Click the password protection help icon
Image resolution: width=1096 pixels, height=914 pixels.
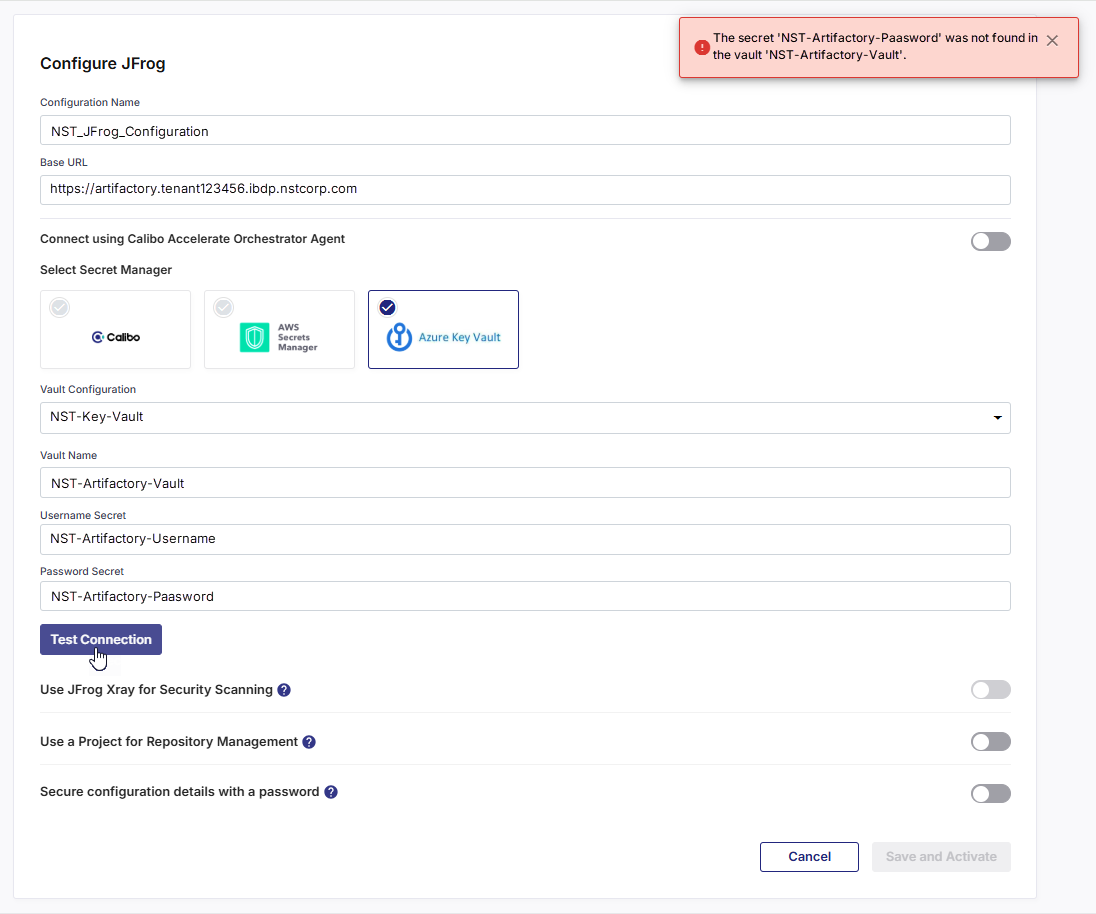pos(331,791)
